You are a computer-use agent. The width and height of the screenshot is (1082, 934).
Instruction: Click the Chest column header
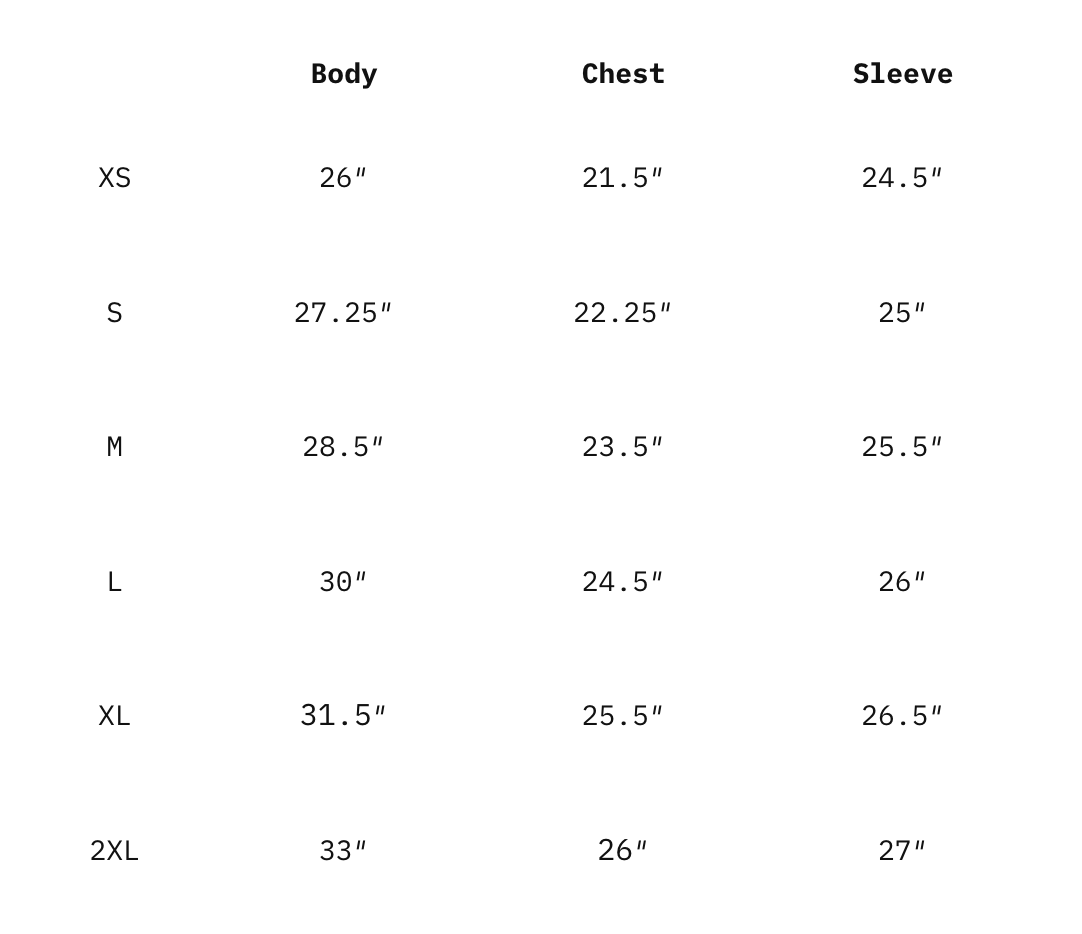[x=623, y=74]
